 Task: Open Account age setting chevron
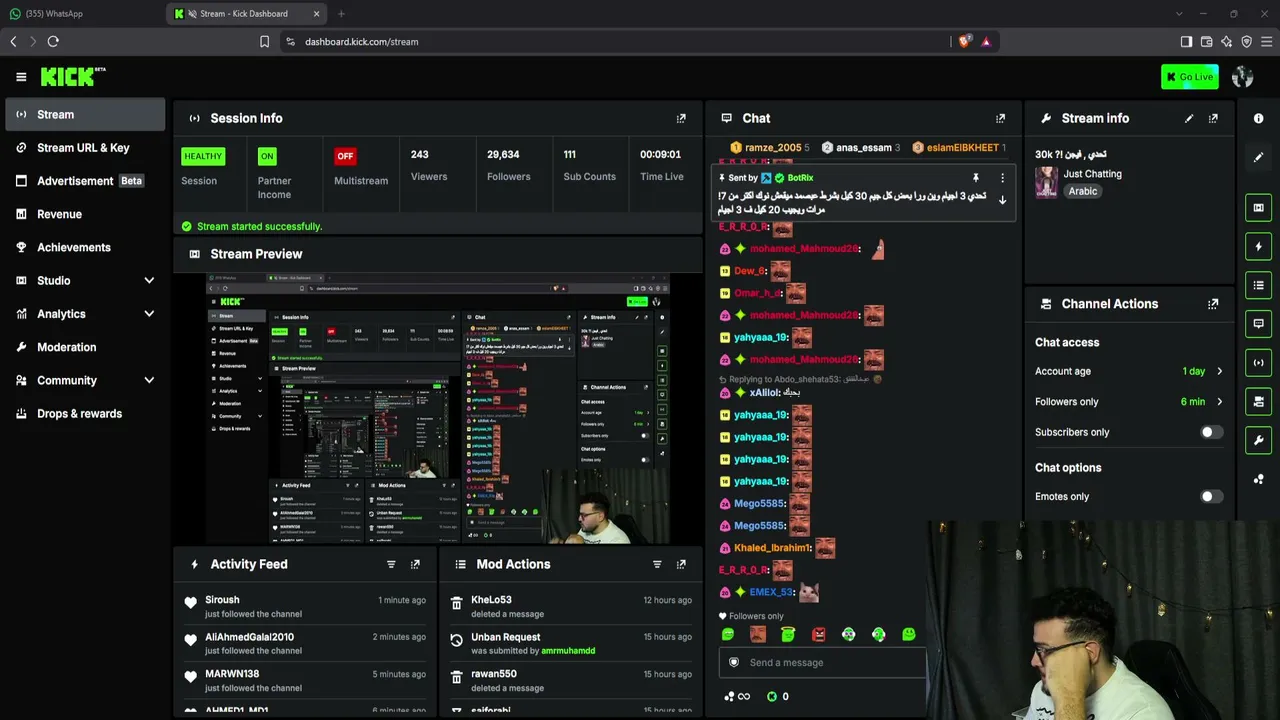[x=1219, y=371]
